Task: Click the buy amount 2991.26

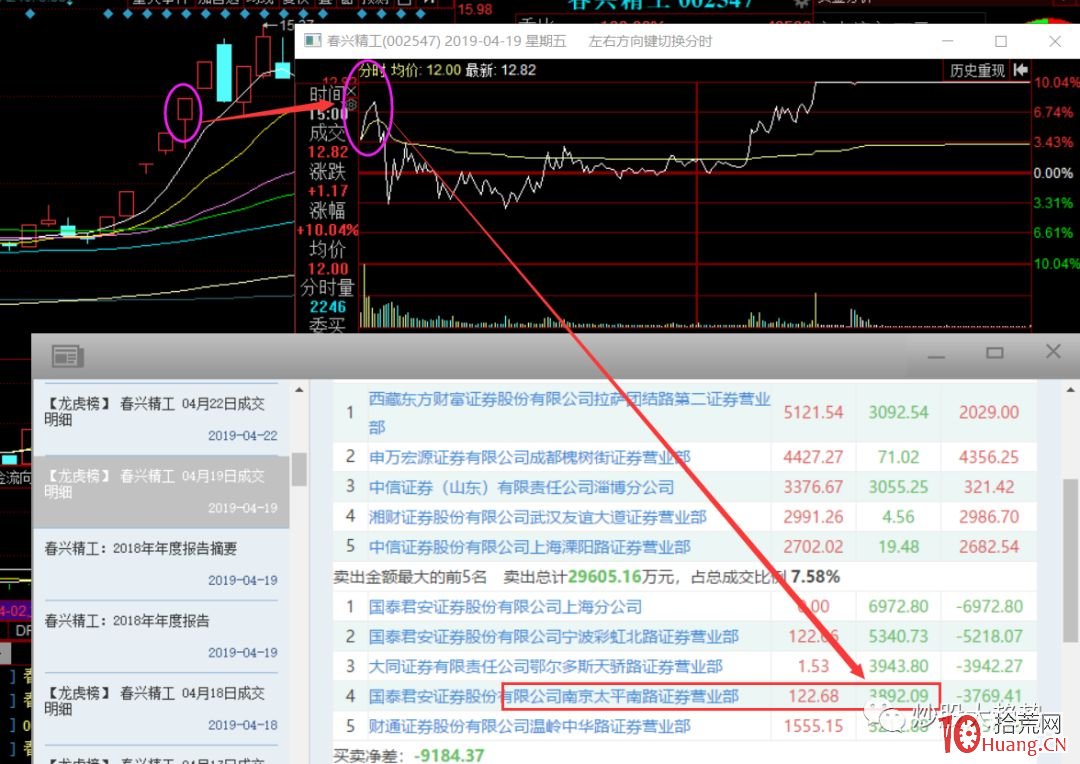Action: tap(813, 517)
